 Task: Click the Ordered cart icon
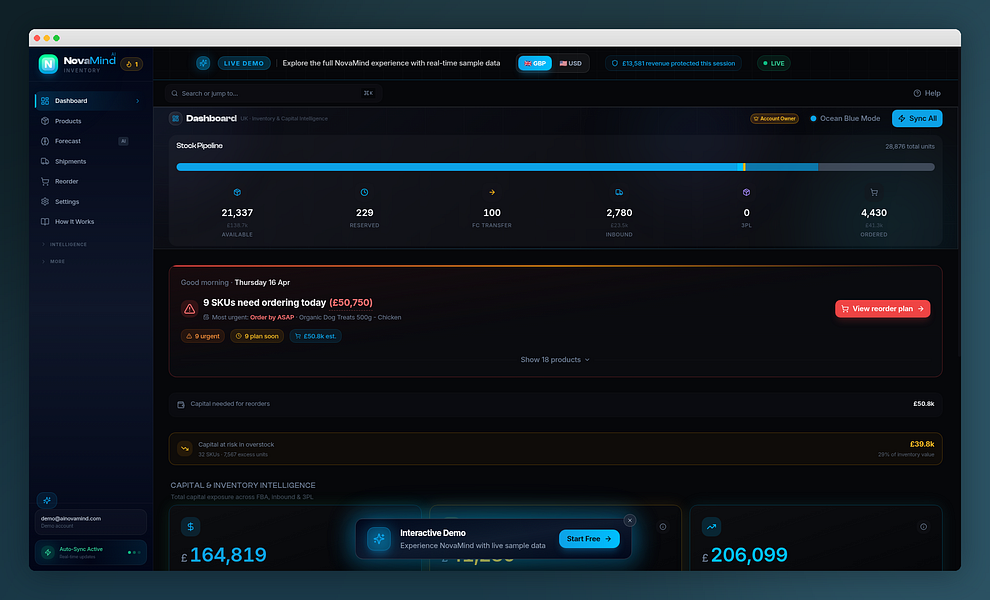pyautogui.click(x=874, y=192)
